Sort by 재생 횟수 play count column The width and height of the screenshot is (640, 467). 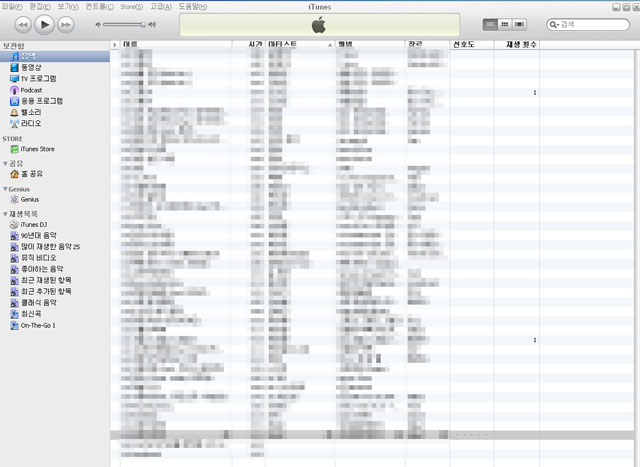click(517, 44)
